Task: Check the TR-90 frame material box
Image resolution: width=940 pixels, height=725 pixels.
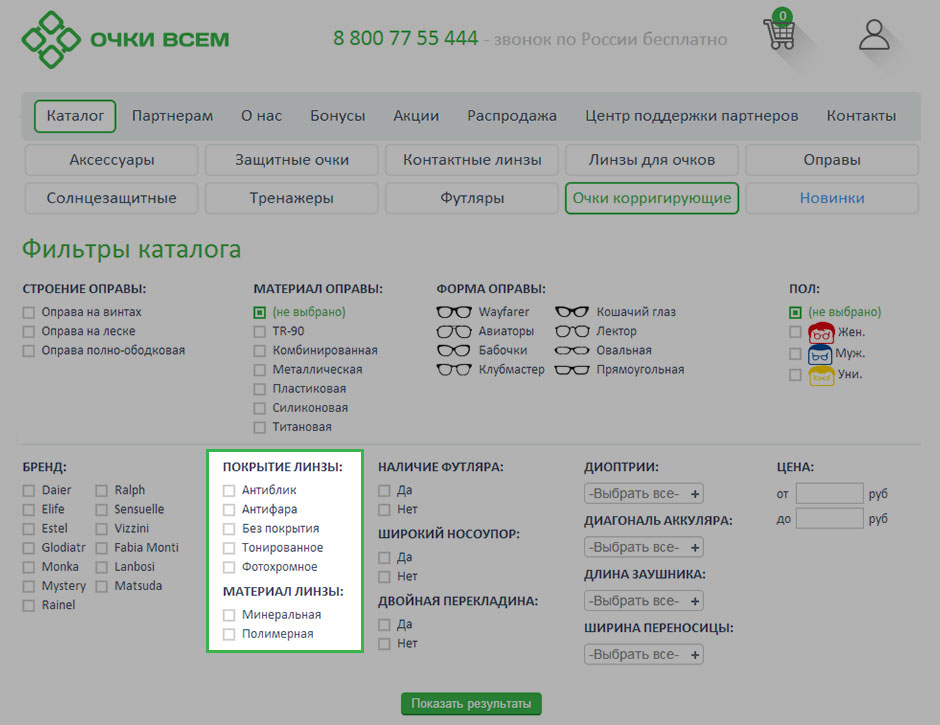Action: [260, 332]
